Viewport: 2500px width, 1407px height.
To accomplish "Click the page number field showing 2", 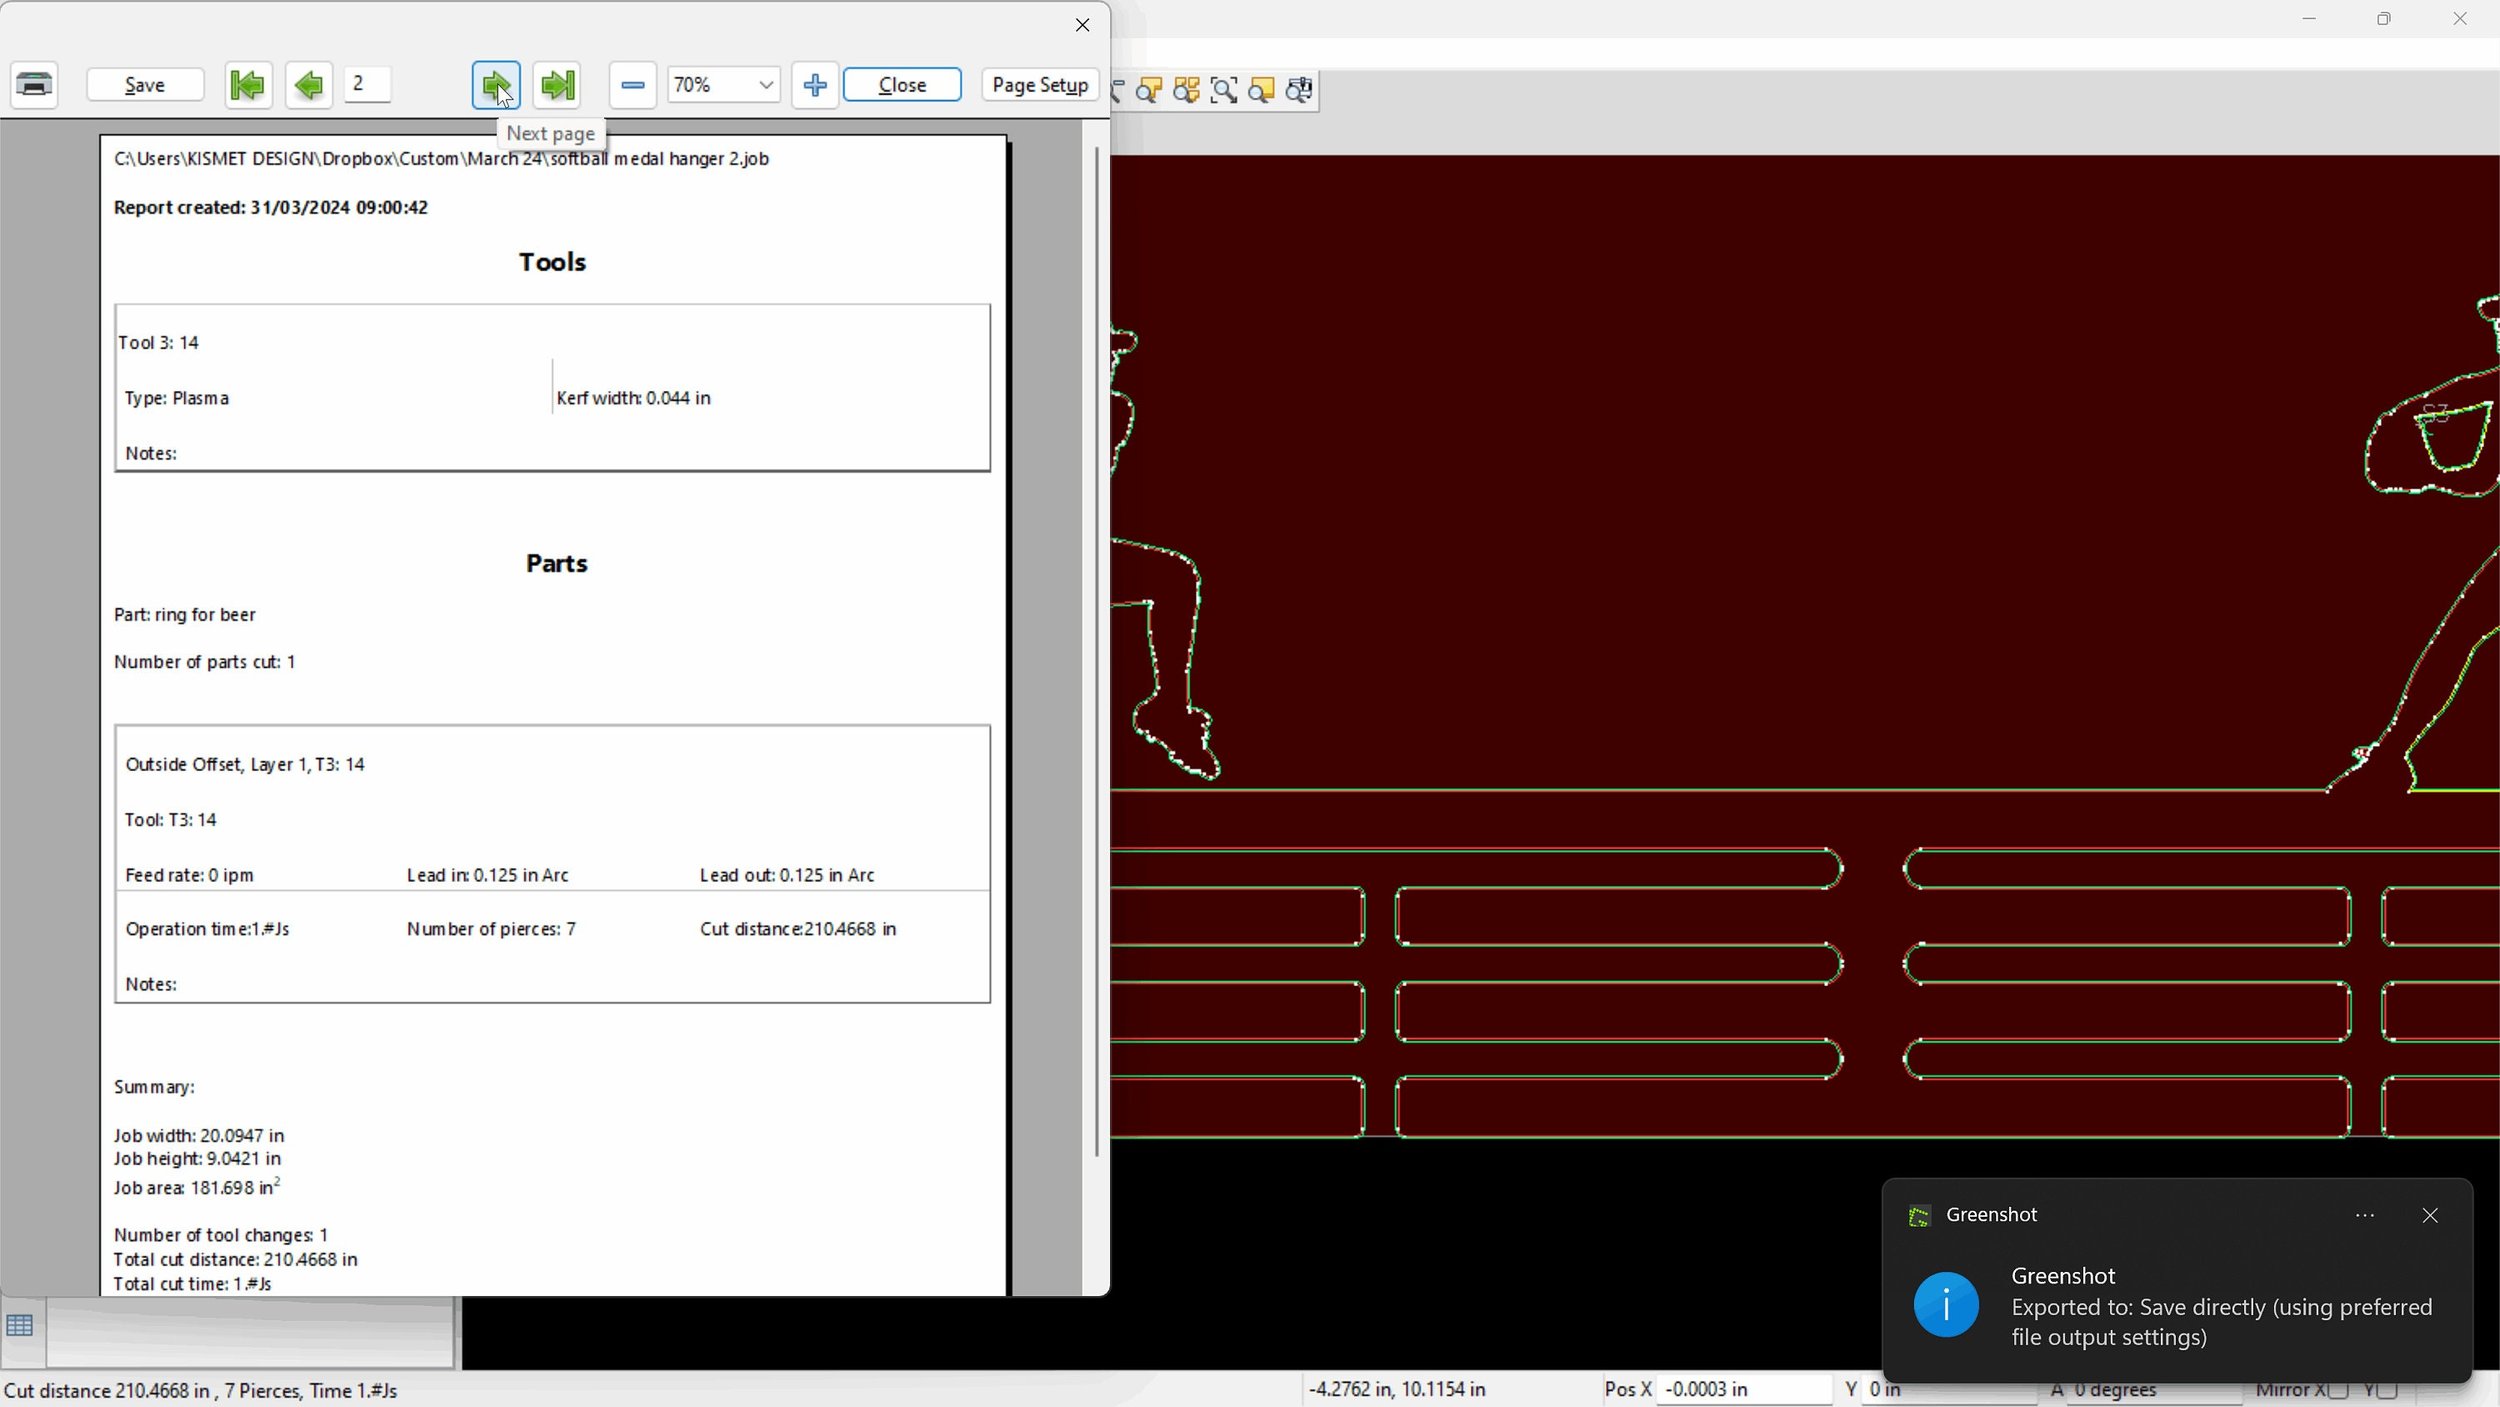I will (367, 84).
